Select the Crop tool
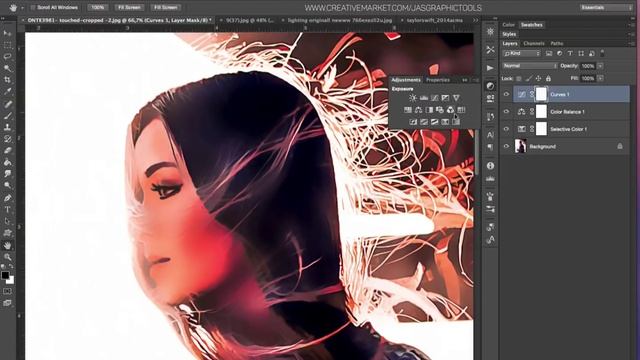 7,80
